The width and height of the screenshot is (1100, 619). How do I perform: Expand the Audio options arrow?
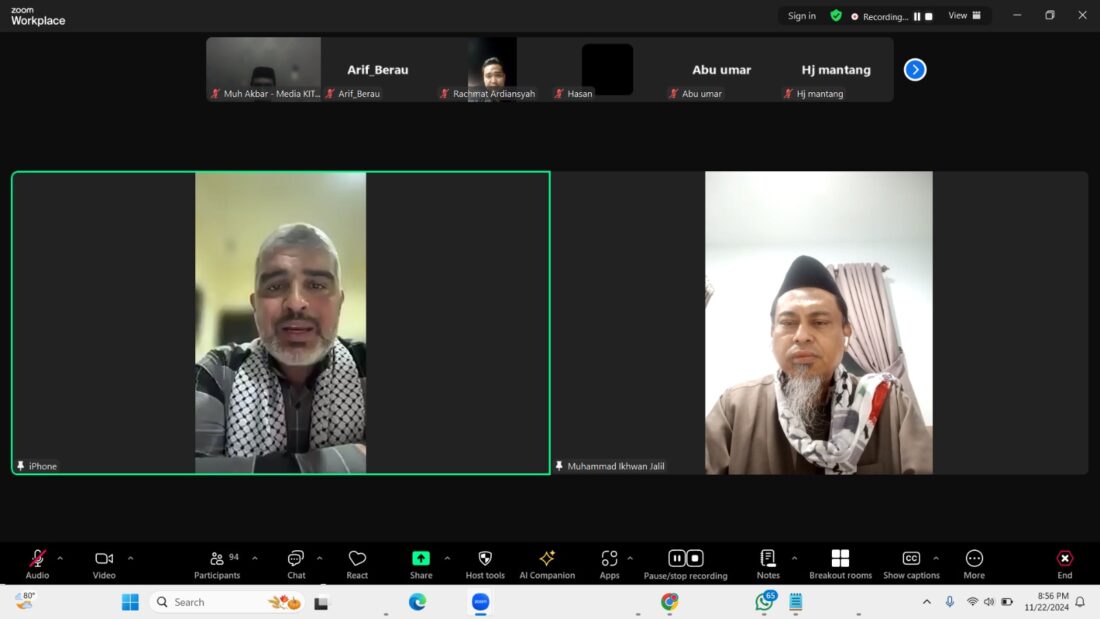coord(60,558)
